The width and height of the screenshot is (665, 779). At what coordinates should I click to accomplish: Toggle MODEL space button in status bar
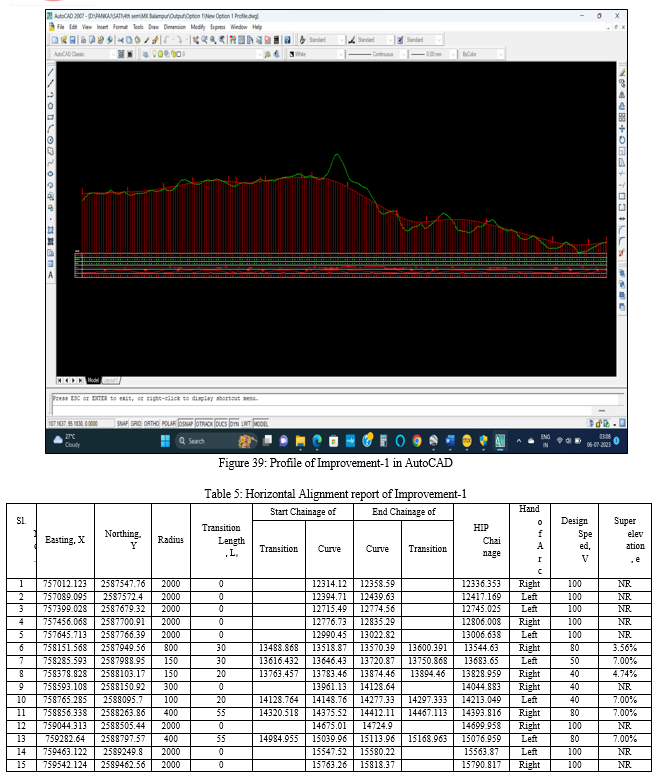261,424
